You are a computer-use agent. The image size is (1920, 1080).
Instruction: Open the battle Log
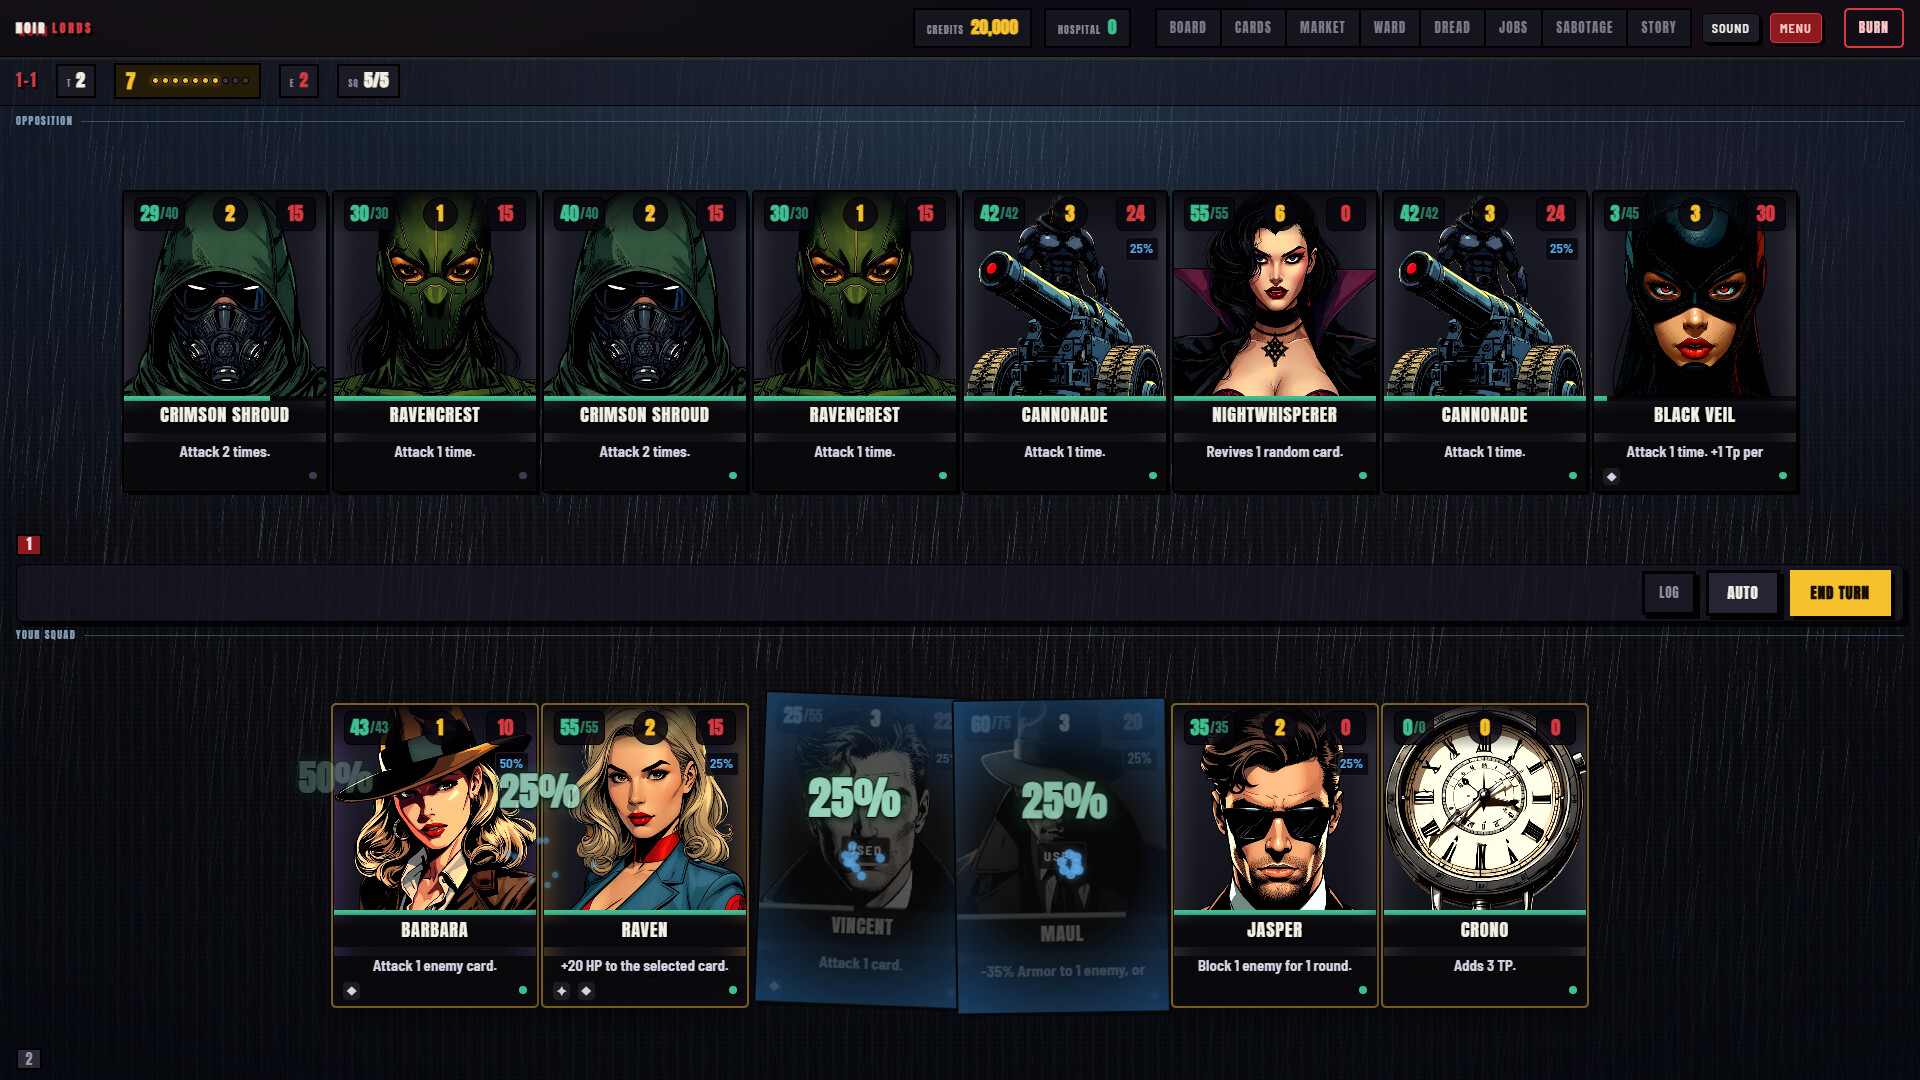point(1668,593)
